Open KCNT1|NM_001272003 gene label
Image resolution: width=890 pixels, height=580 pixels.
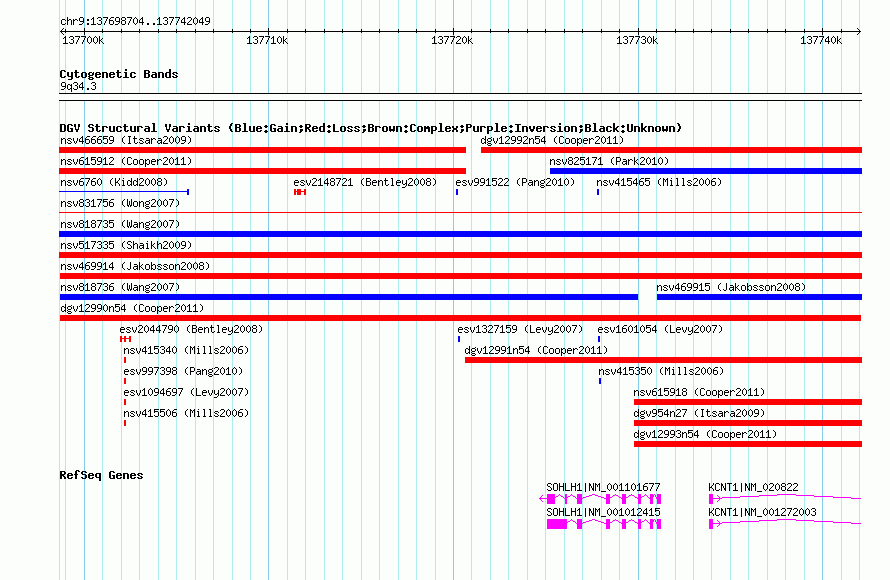pos(763,512)
